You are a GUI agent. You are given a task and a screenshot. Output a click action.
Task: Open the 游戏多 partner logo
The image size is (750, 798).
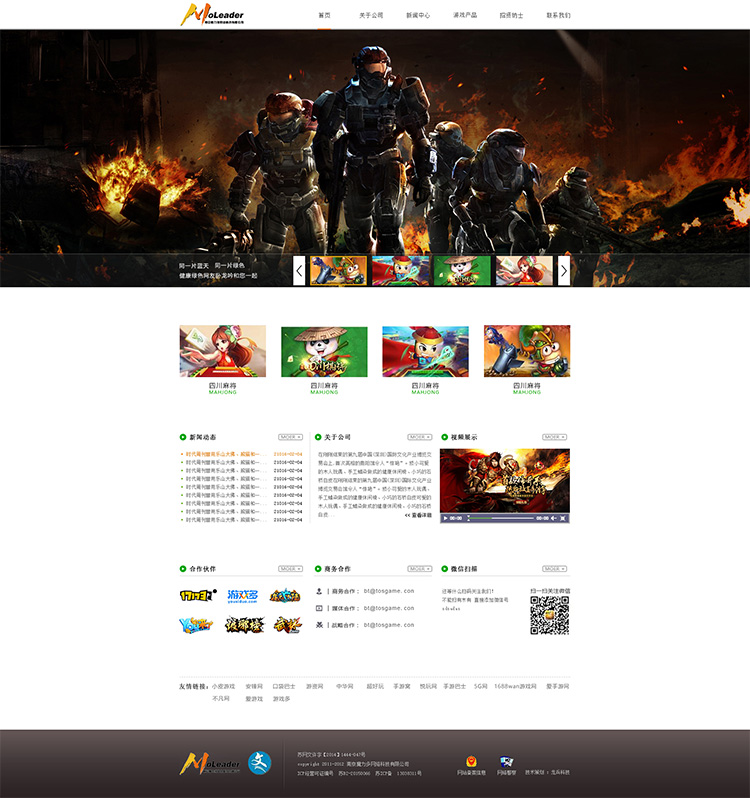pyautogui.click(x=242, y=596)
